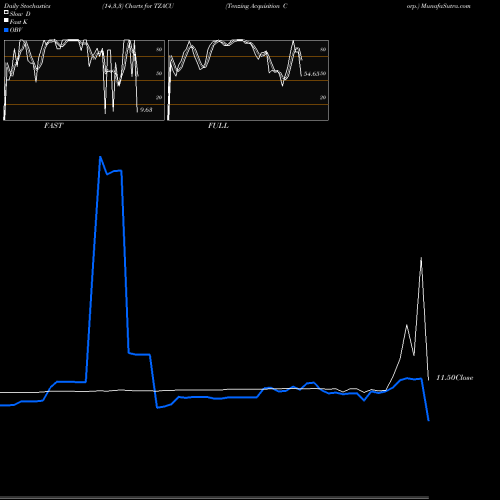Click the 9.68 value in FAST chart

click(x=146, y=110)
